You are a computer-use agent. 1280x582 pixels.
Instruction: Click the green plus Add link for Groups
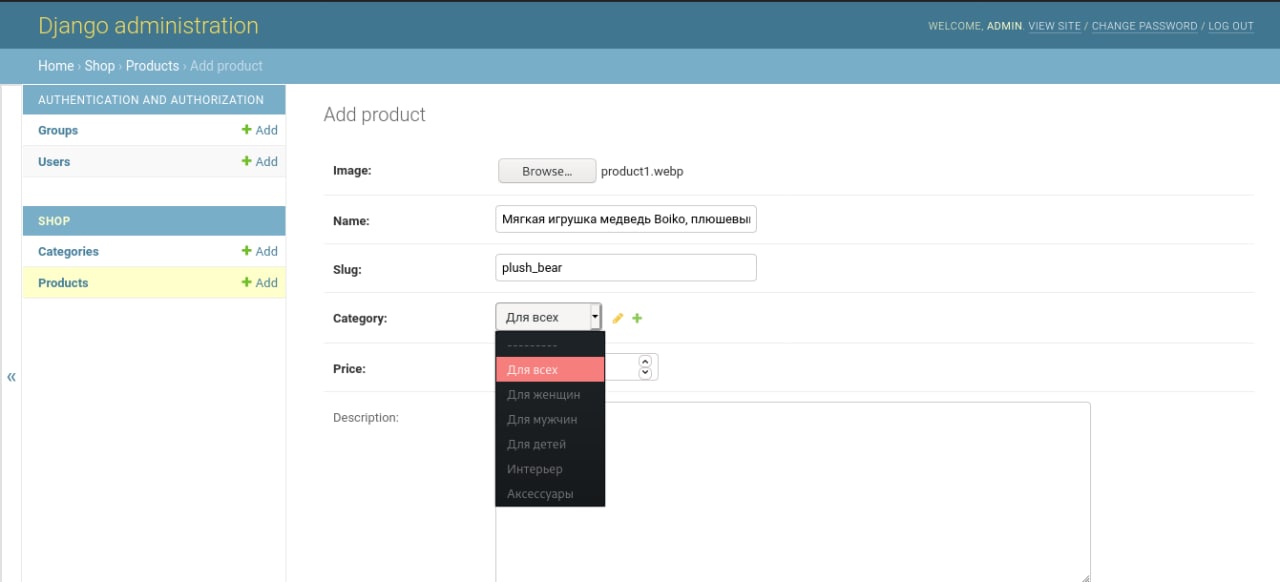point(260,130)
